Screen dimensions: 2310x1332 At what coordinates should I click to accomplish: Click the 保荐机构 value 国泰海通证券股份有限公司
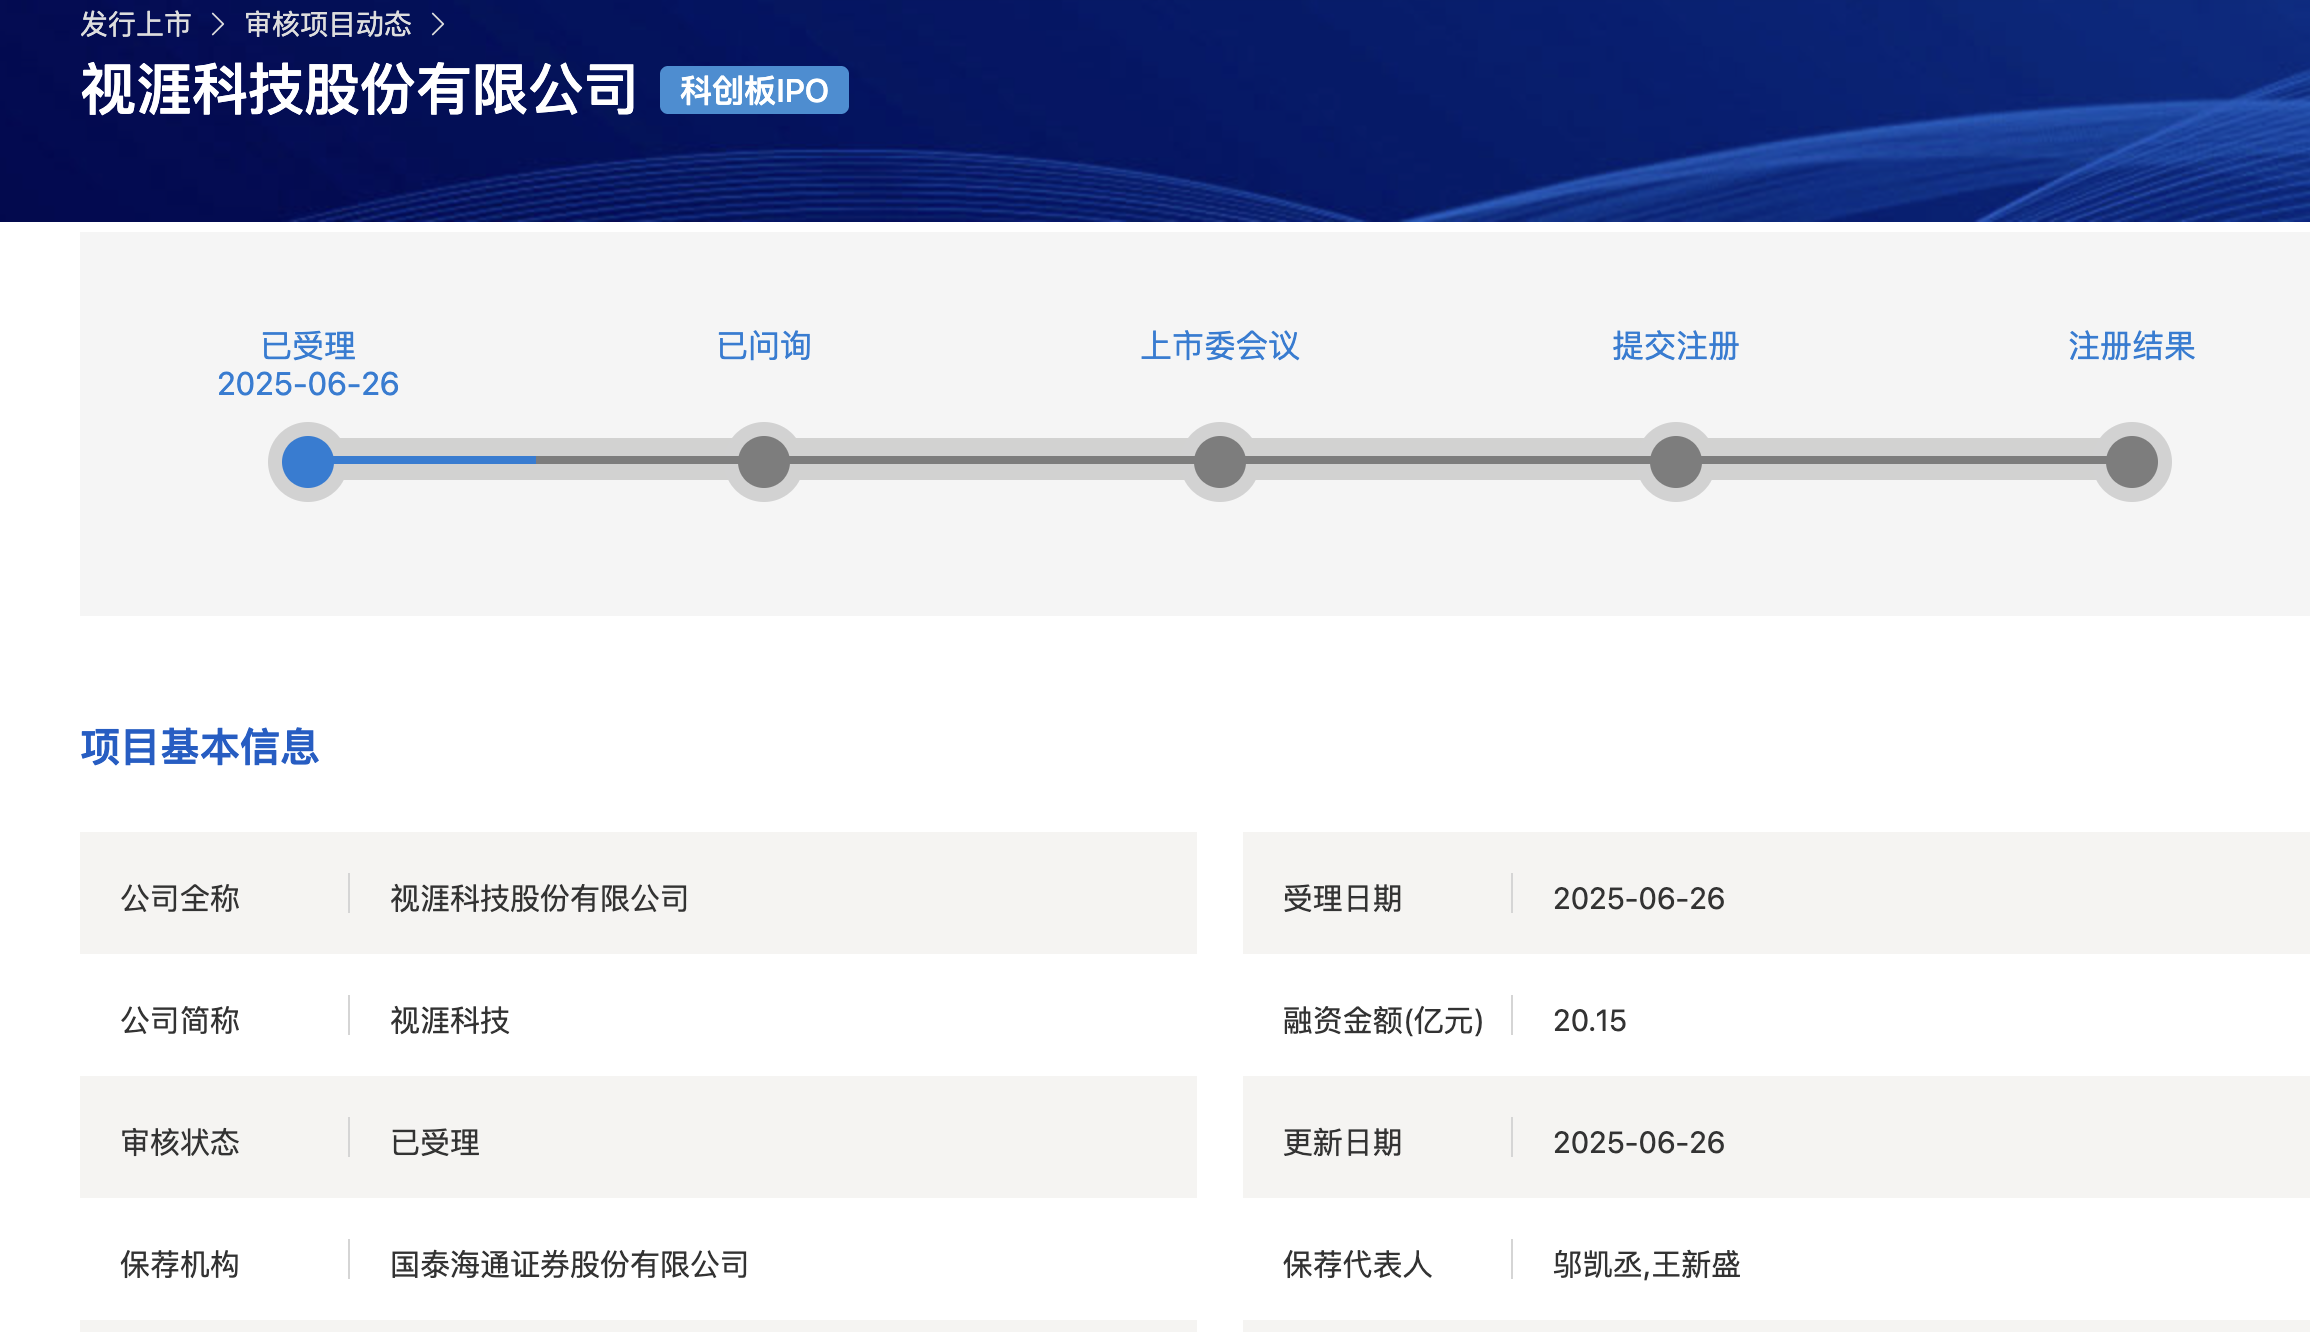click(568, 1264)
